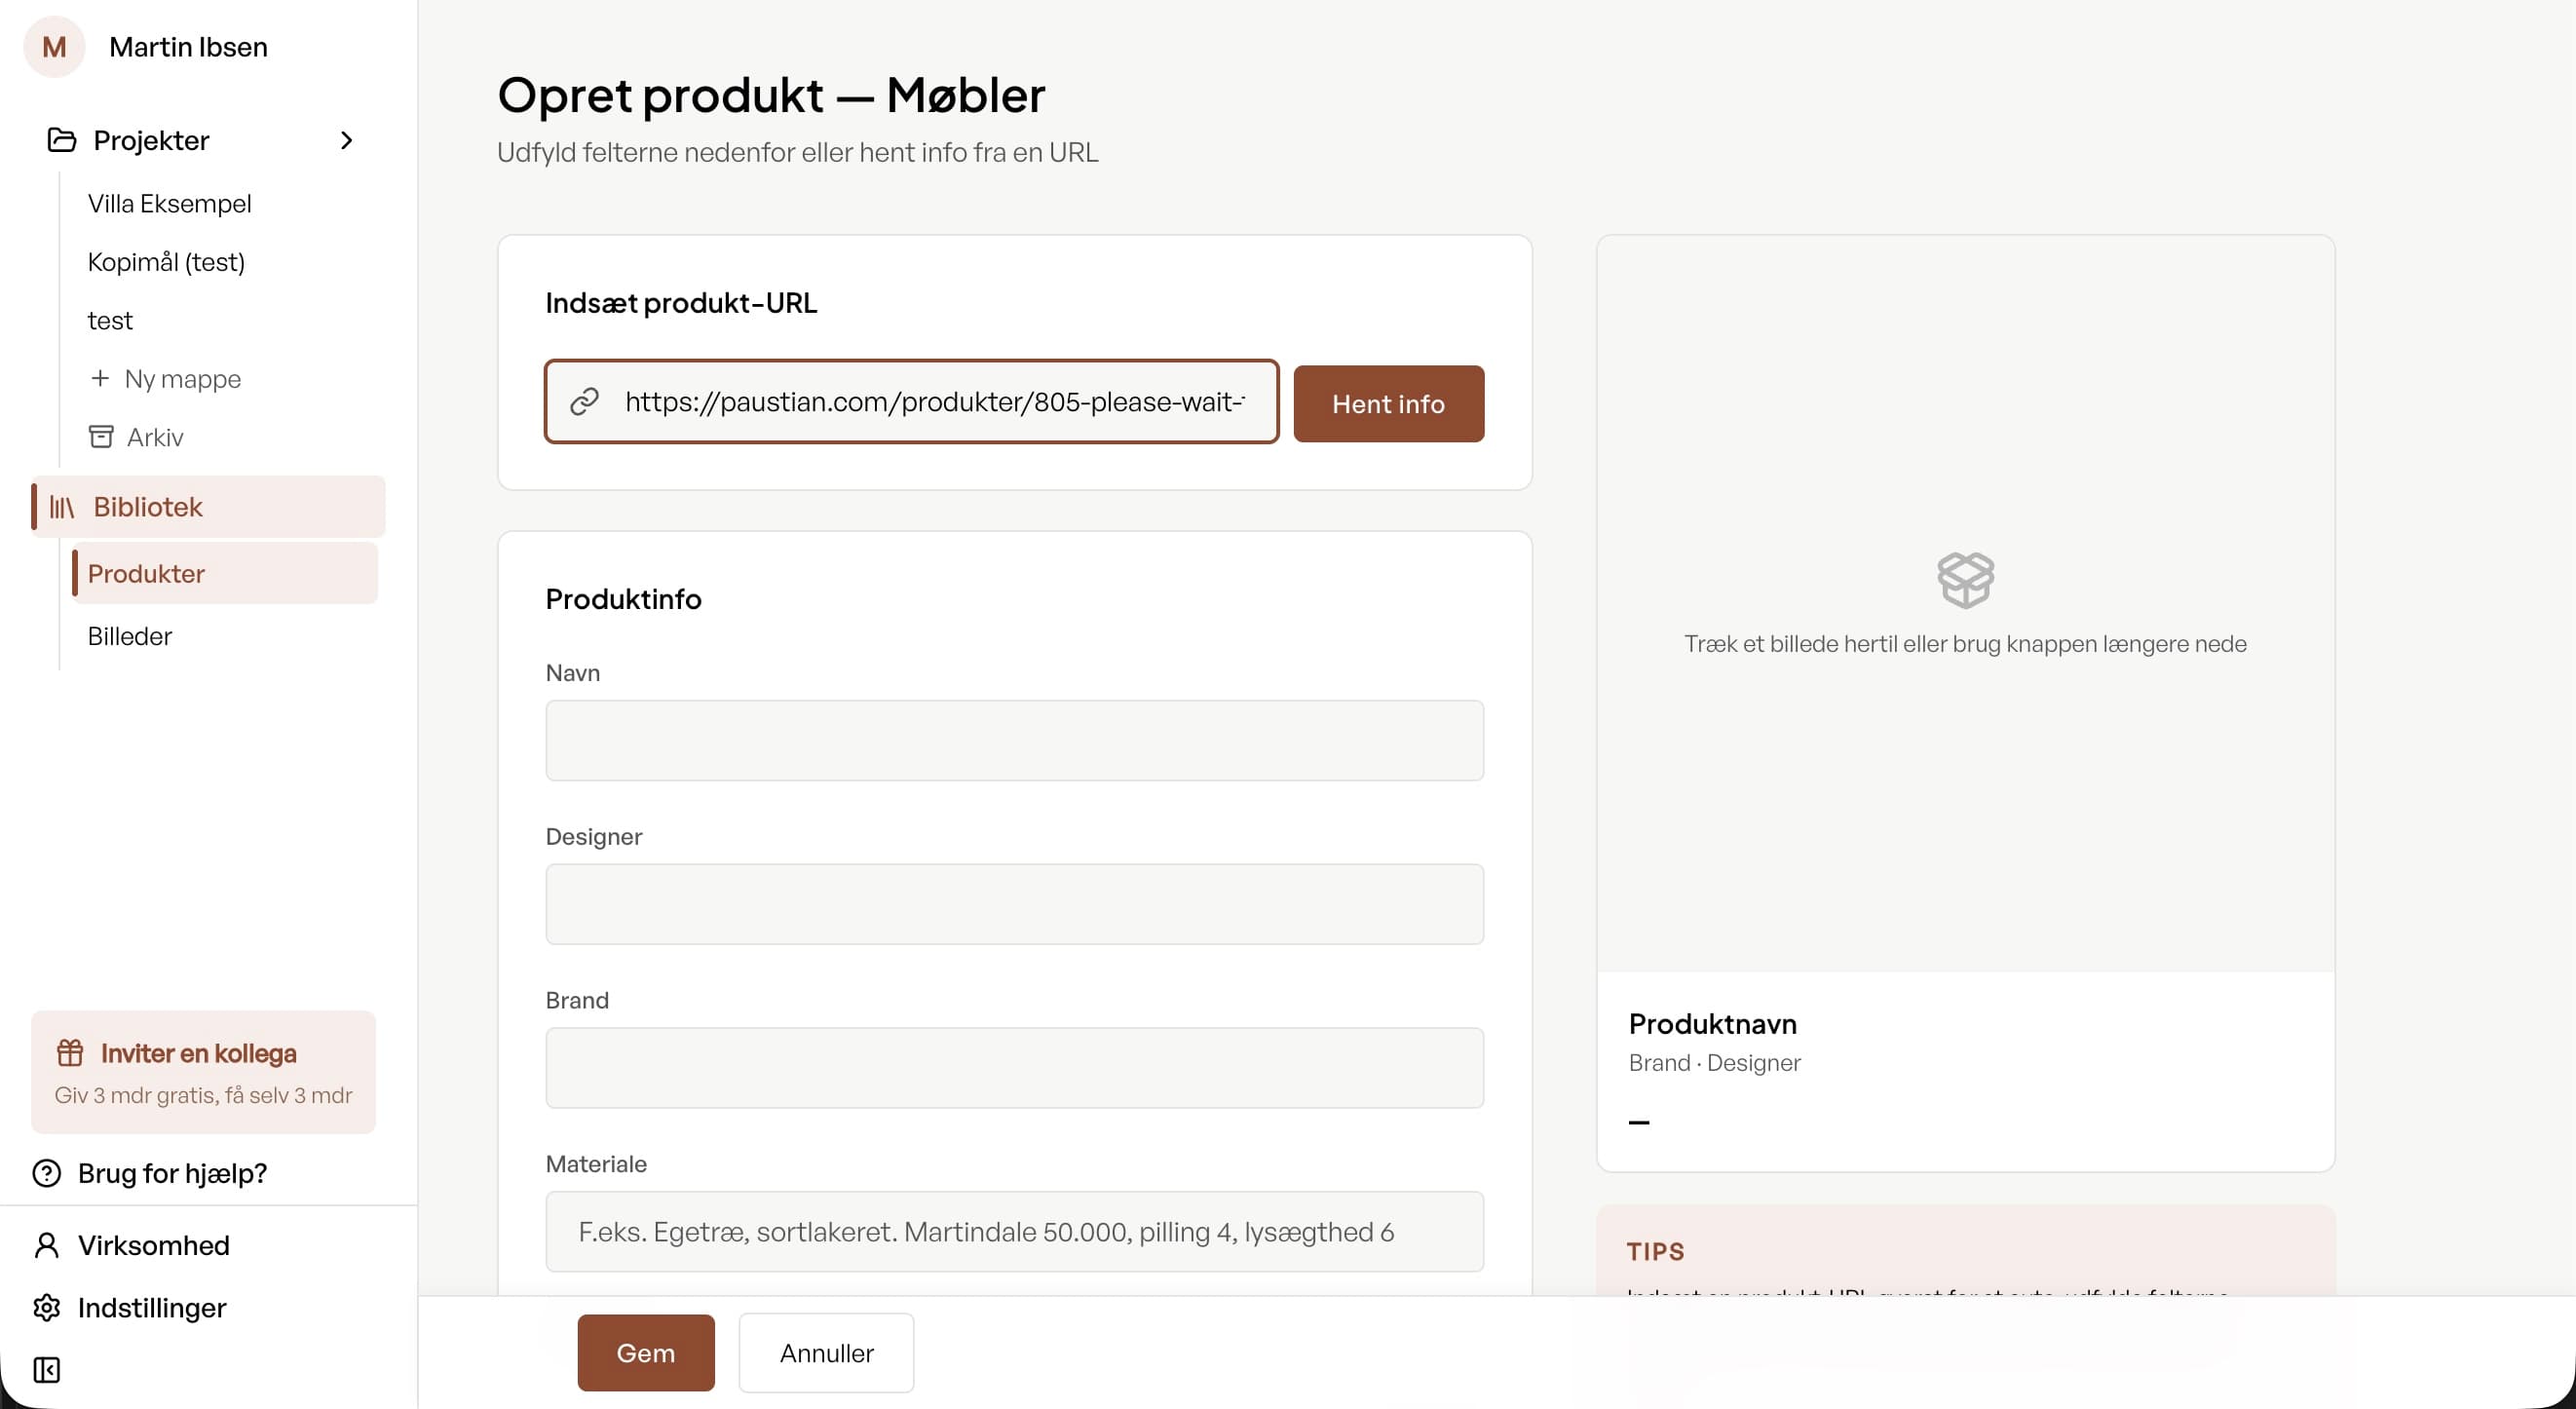The height and width of the screenshot is (1409, 2576).
Task: Collapse the sidebar with the panel icon
Action: 47,1369
